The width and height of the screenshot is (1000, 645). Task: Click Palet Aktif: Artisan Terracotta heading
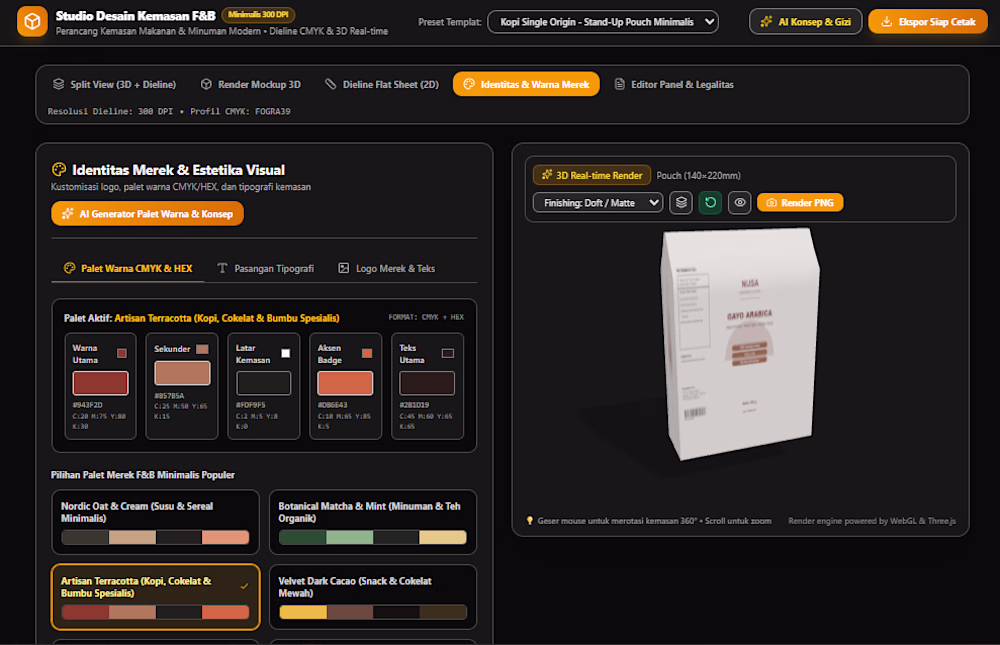pyautogui.click(x=202, y=318)
